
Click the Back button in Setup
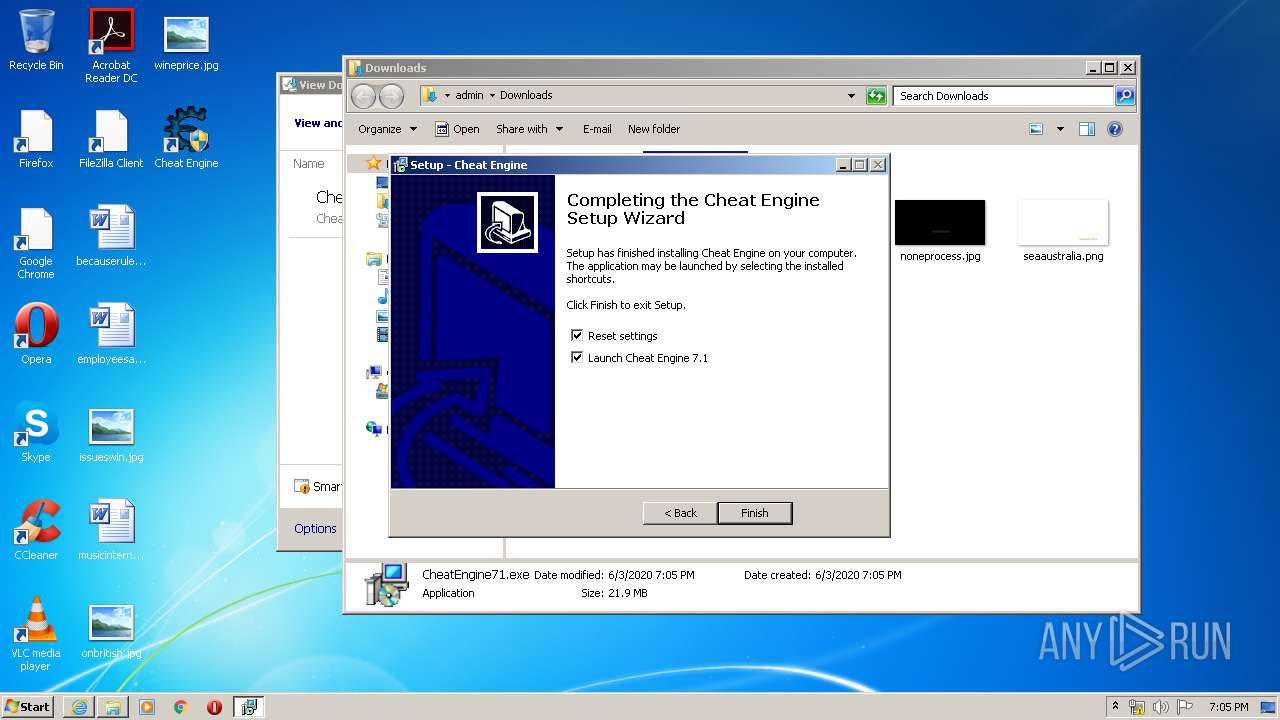(x=680, y=513)
